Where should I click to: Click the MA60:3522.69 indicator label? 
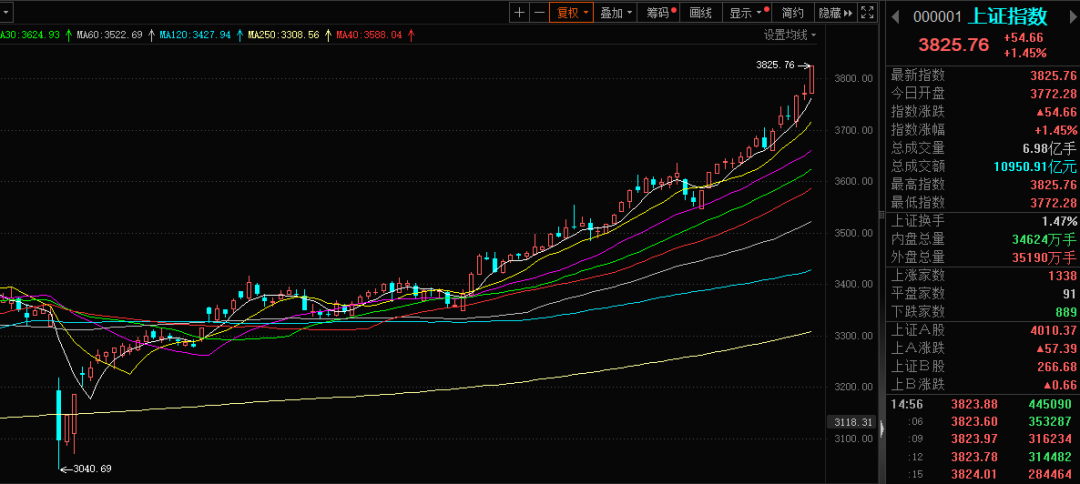click(109, 34)
